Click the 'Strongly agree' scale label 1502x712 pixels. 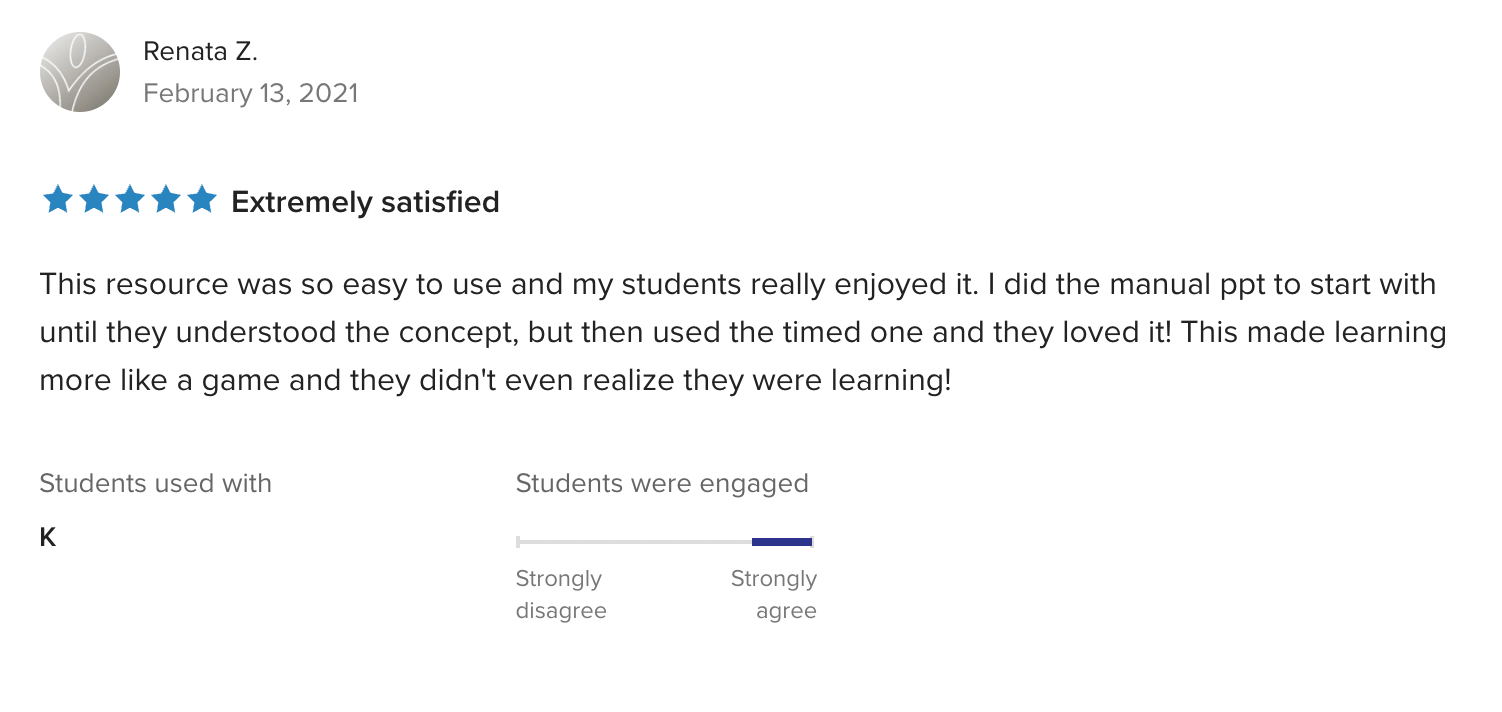coord(774,594)
